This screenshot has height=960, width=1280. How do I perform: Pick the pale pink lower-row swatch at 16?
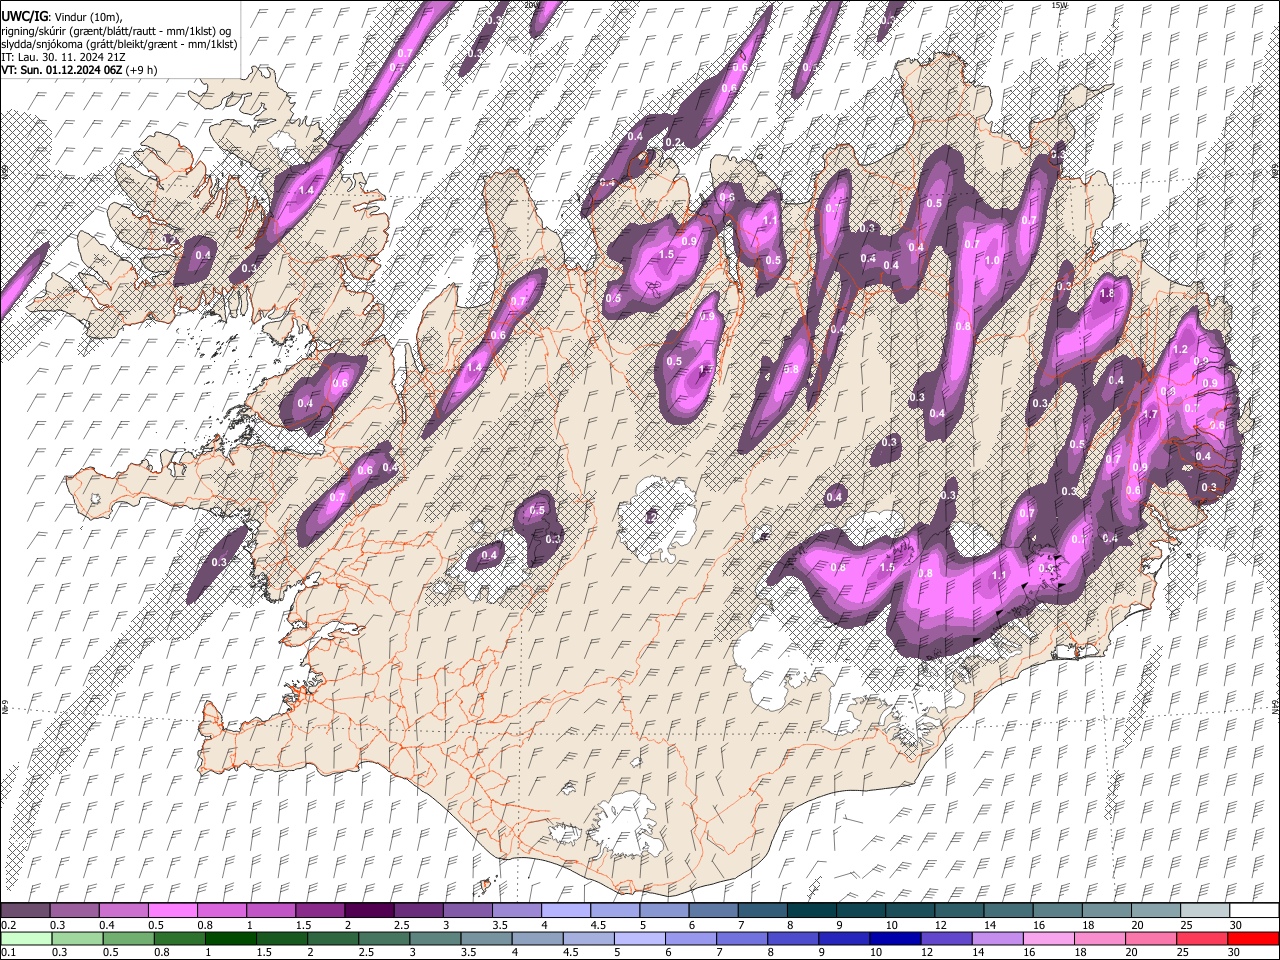[1047, 938]
